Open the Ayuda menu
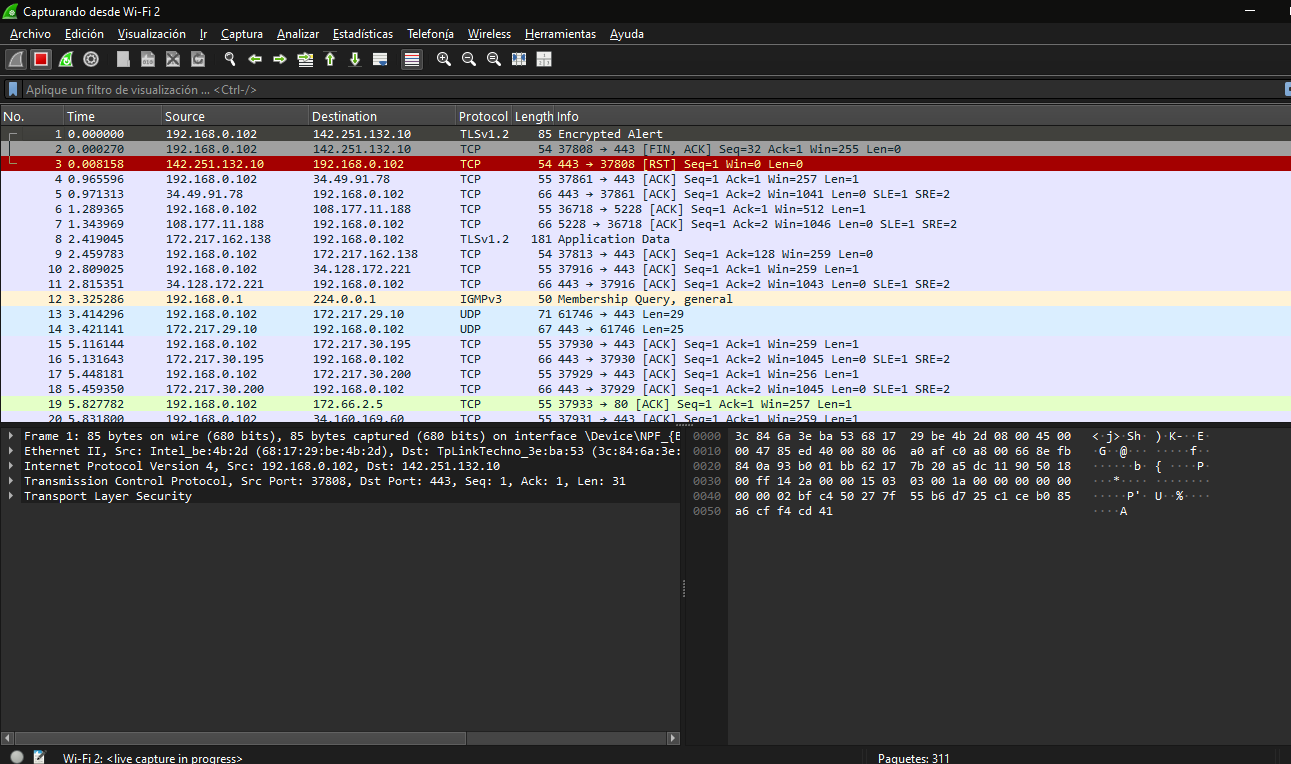 click(627, 34)
